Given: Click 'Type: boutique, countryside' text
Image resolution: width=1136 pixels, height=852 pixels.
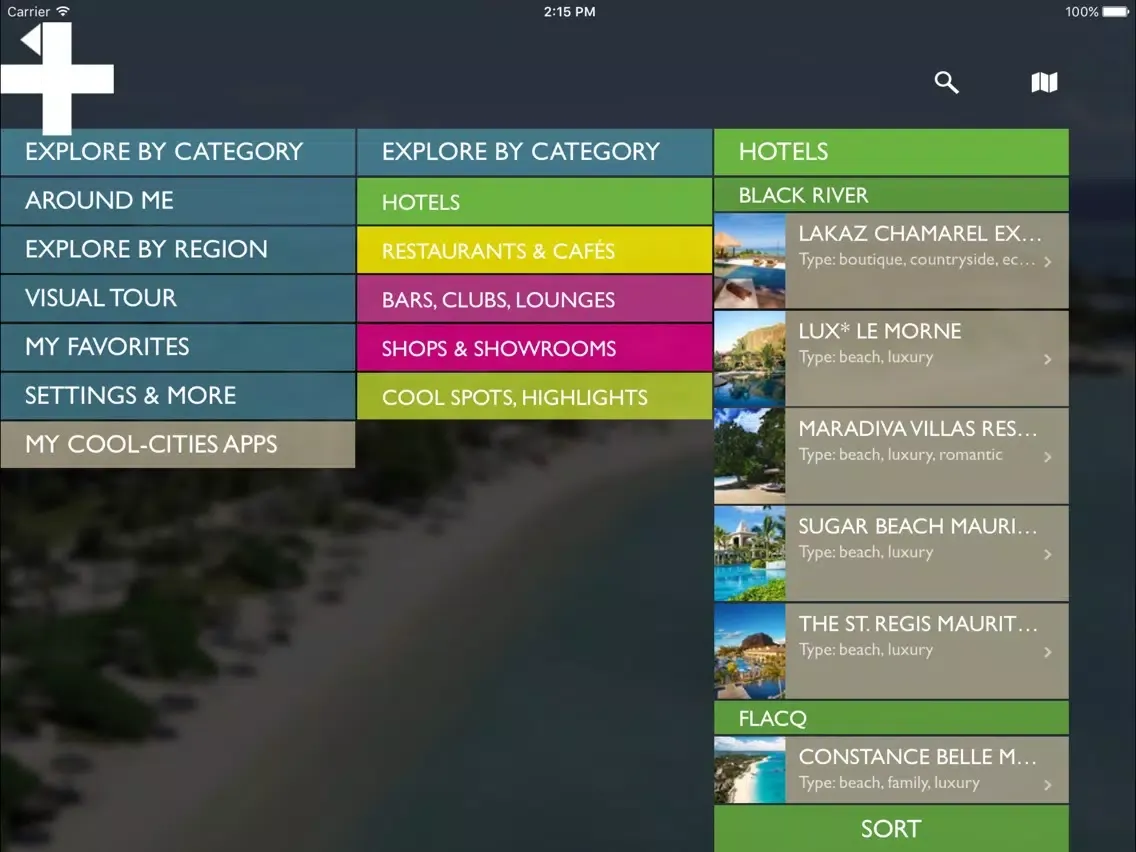Looking at the screenshot, I should tap(917, 259).
